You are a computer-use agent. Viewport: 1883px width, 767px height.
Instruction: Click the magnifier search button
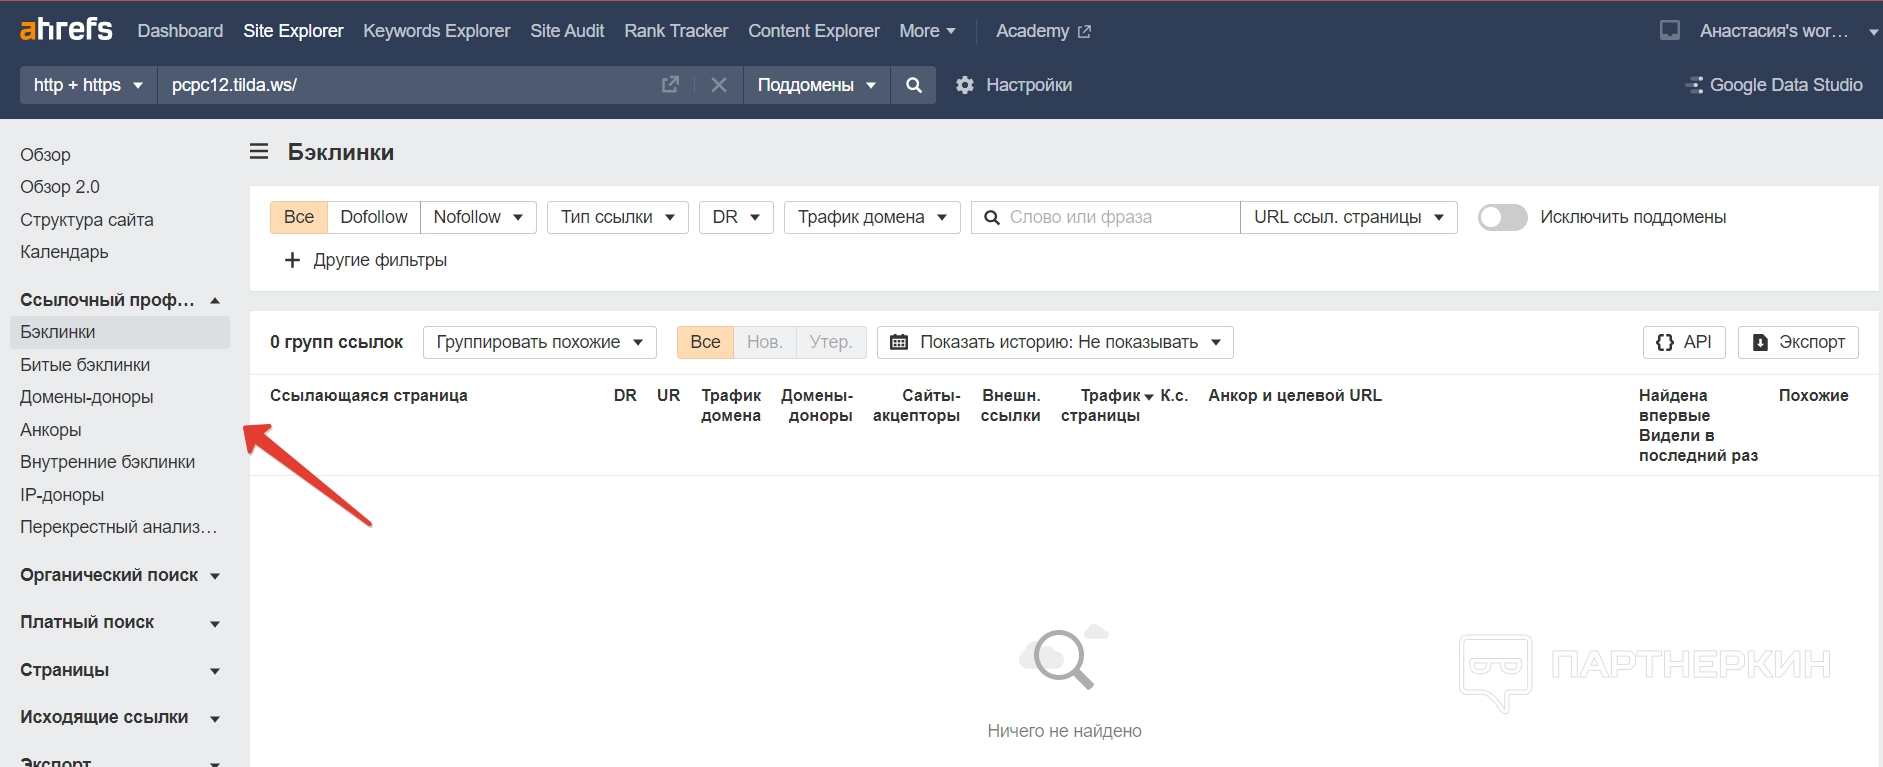coord(914,85)
